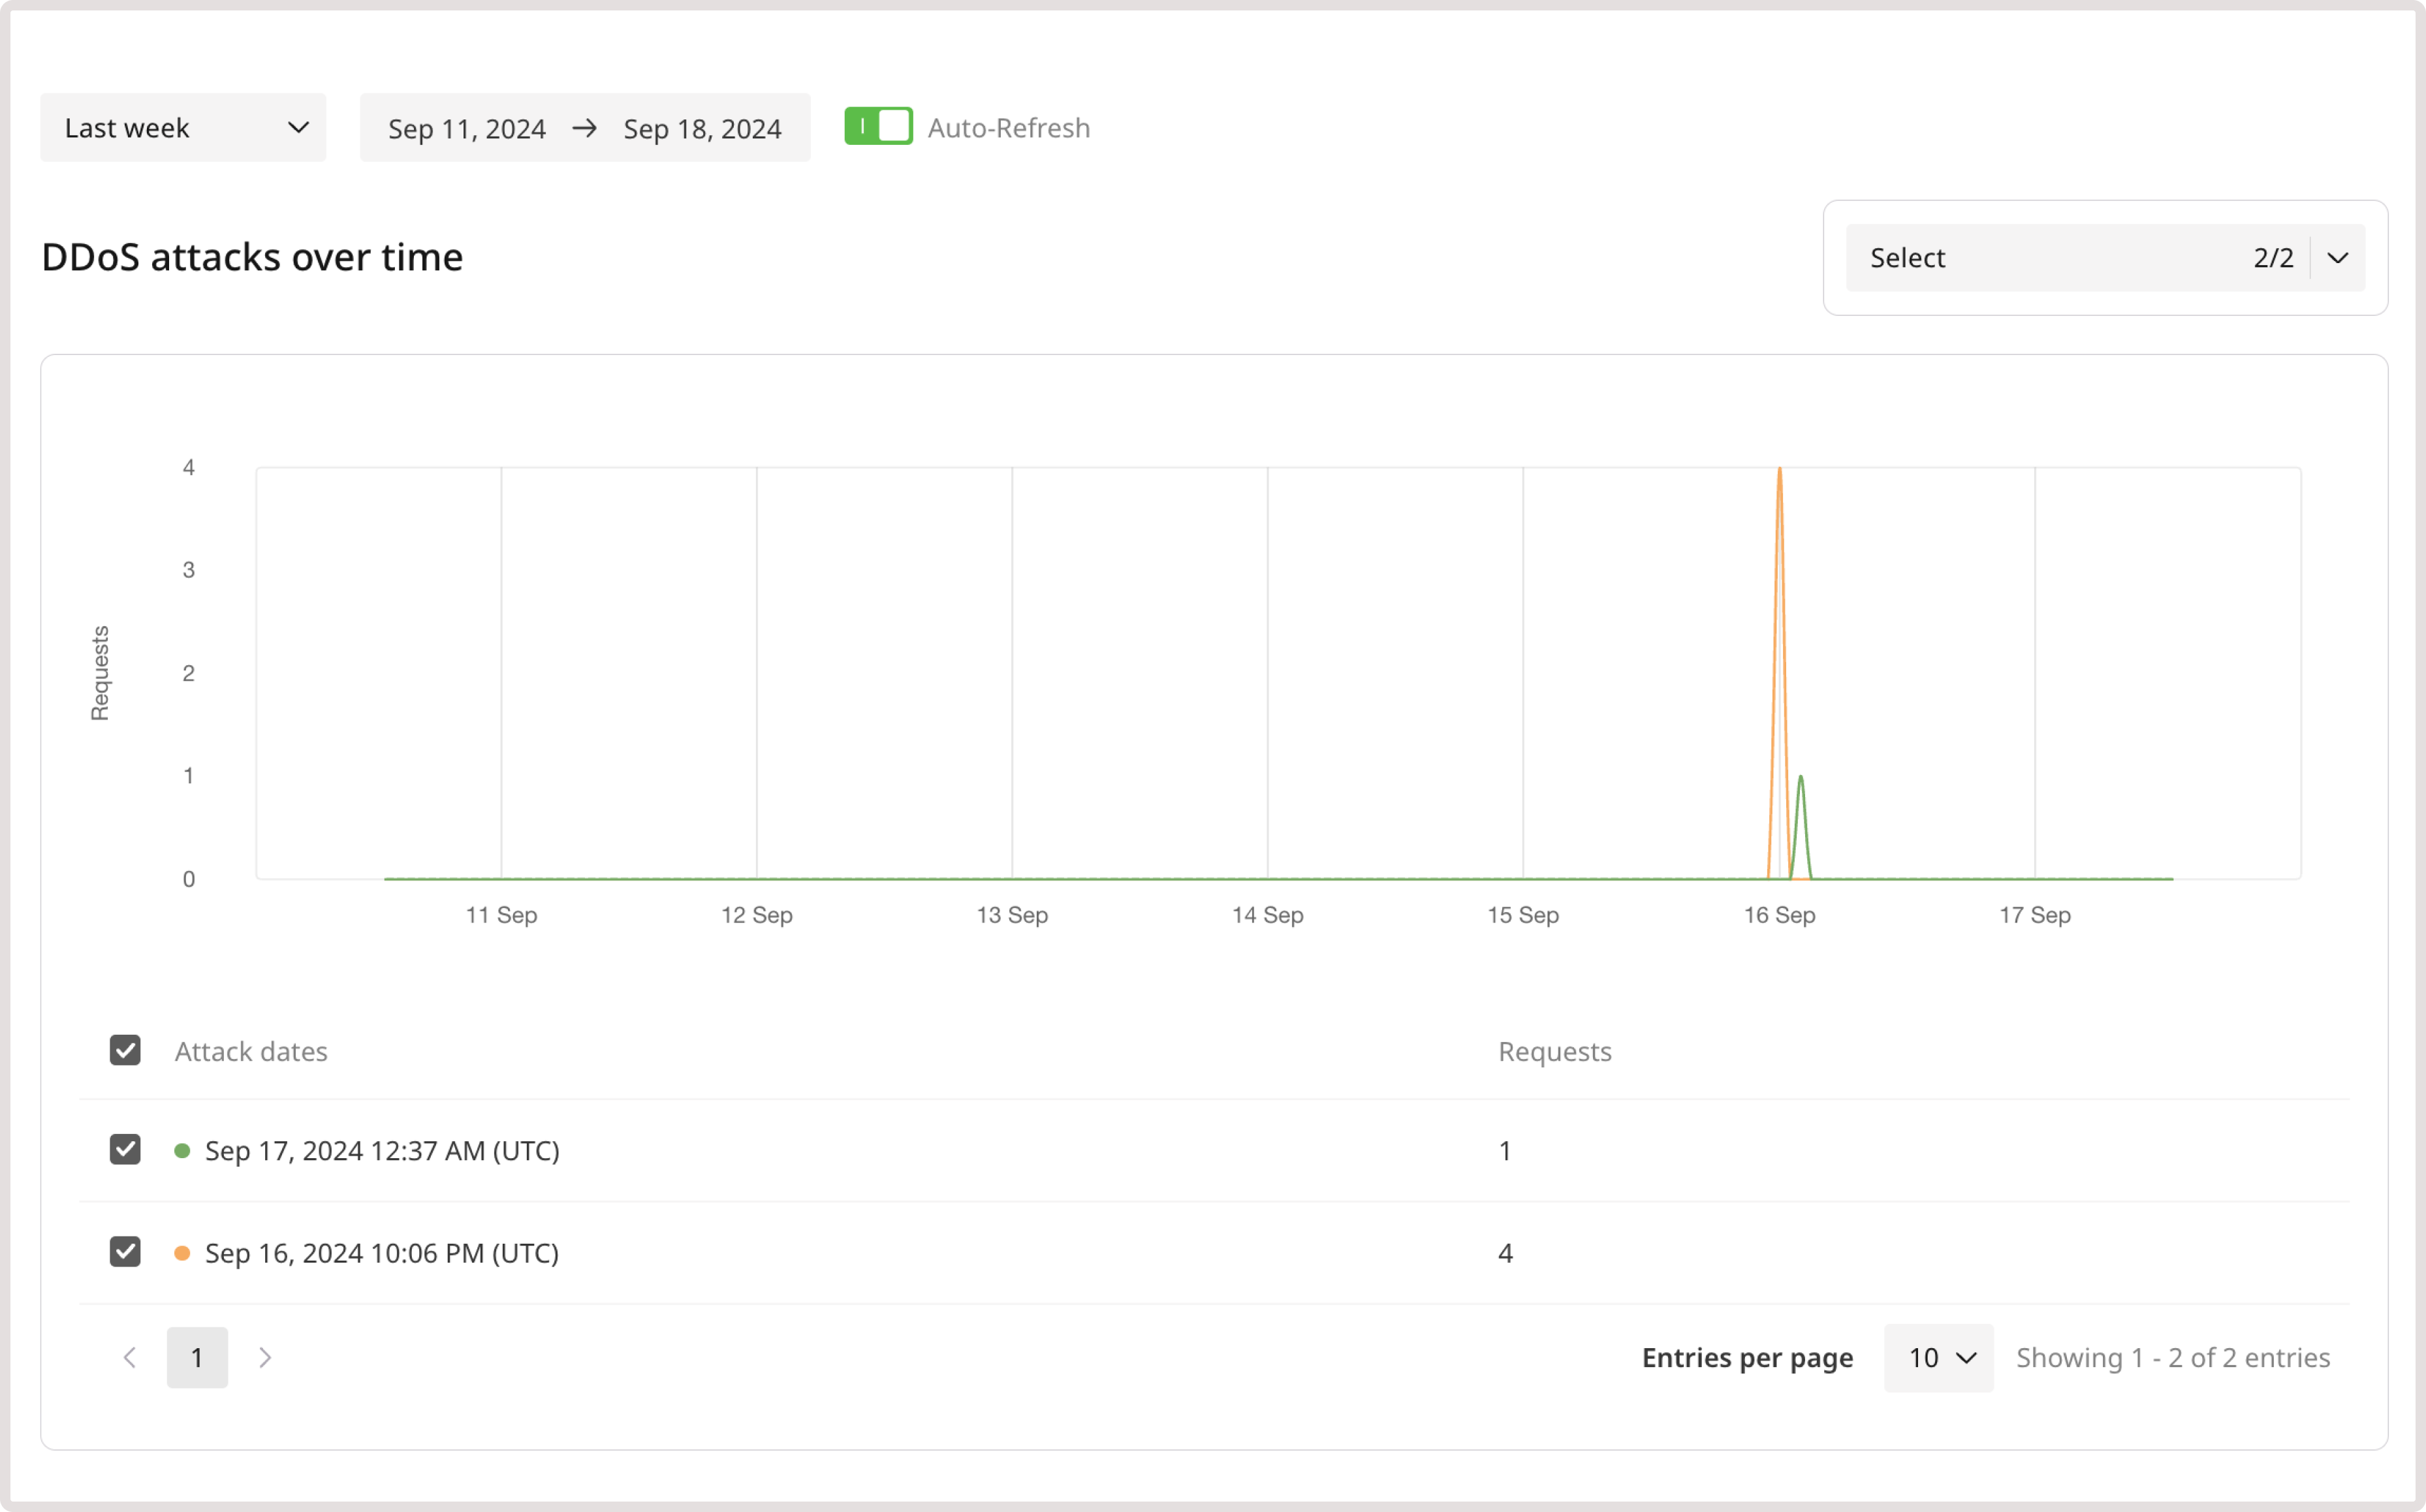
Task: Go to the next page with the right arrow
Action: click(265, 1357)
